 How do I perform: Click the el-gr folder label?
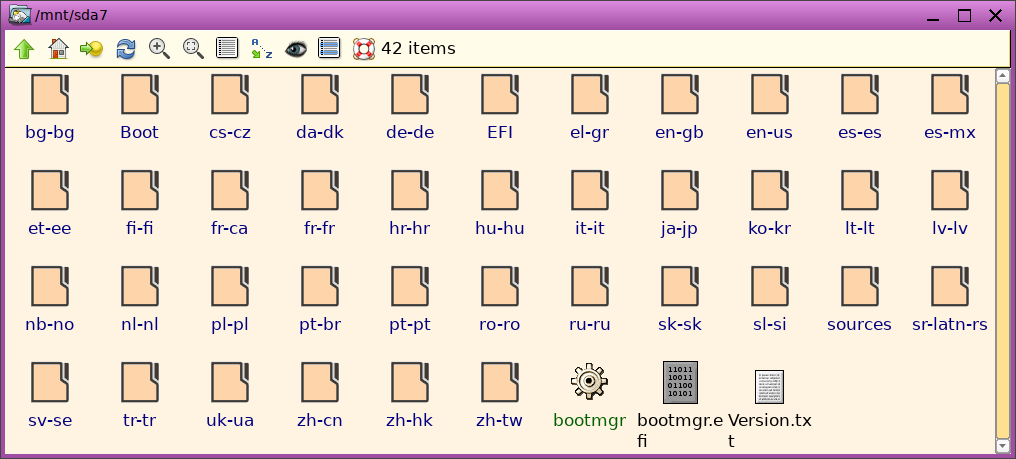pyautogui.click(x=590, y=133)
